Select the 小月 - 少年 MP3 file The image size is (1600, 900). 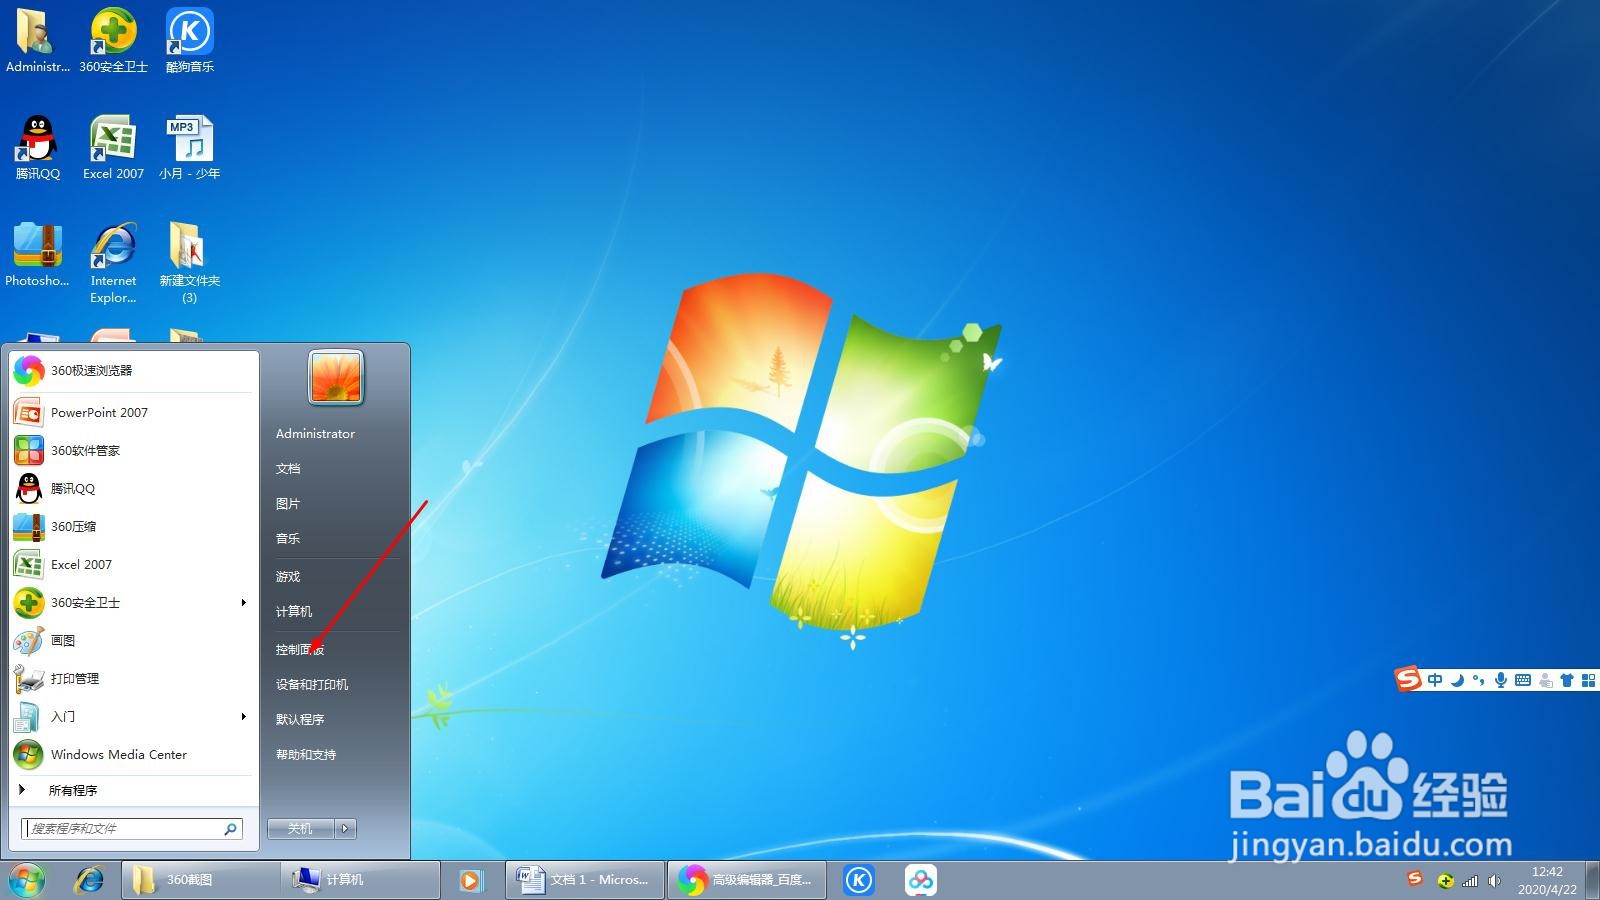pos(189,147)
